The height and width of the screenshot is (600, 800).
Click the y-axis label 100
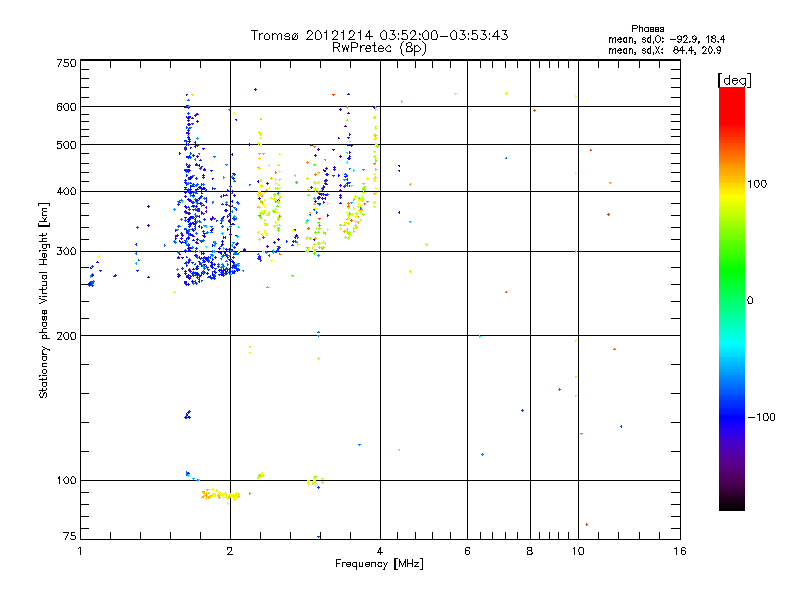pos(67,481)
